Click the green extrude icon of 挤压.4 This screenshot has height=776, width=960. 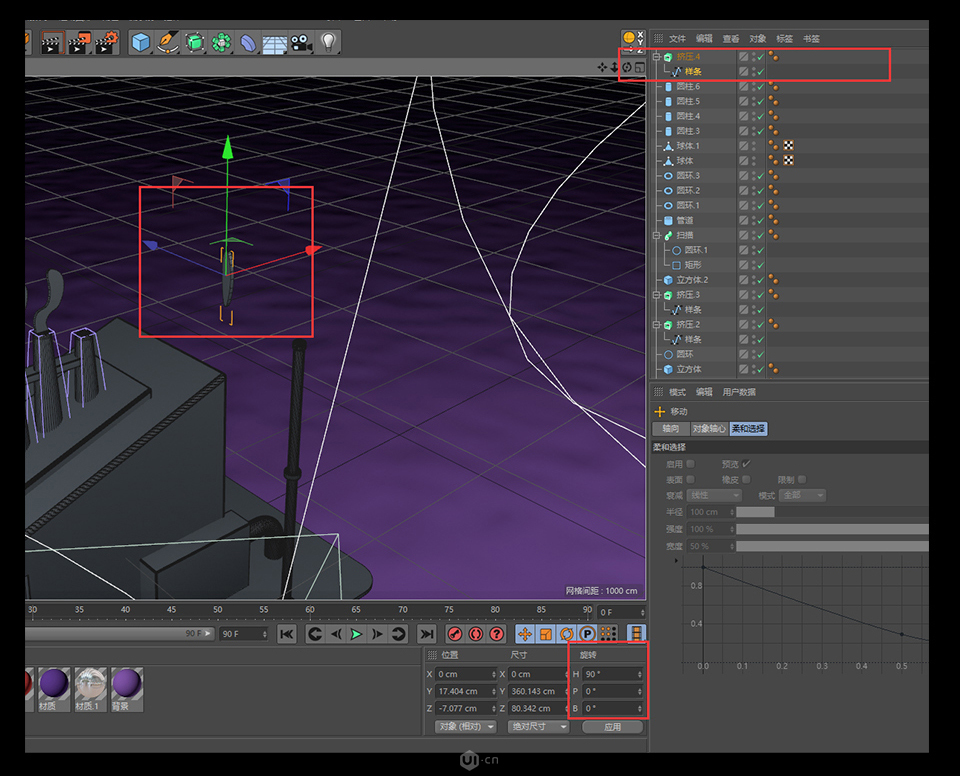(x=667, y=57)
